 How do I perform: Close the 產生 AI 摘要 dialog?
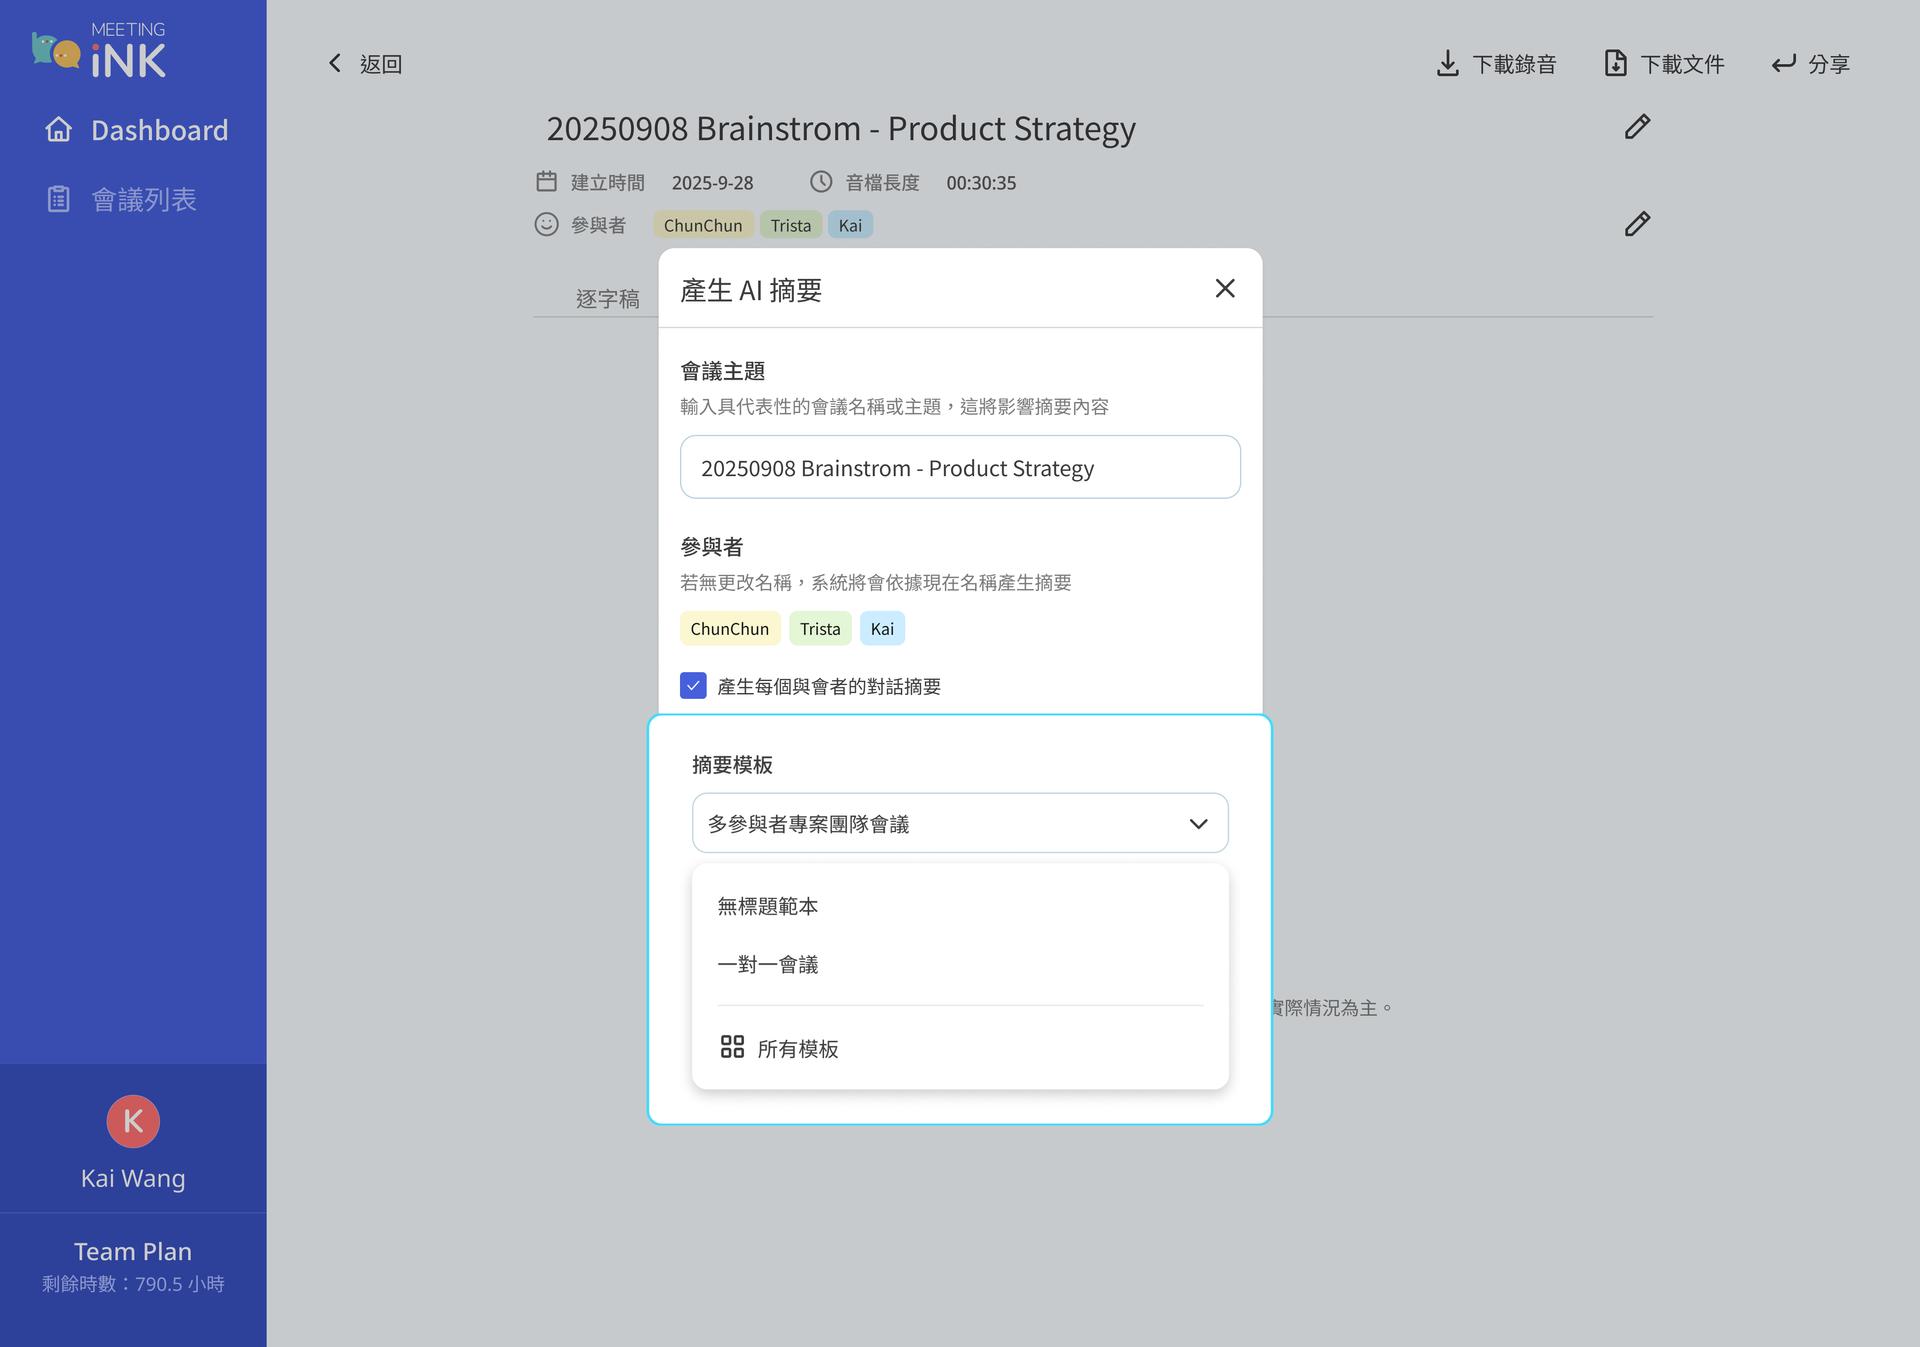(x=1225, y=289)
